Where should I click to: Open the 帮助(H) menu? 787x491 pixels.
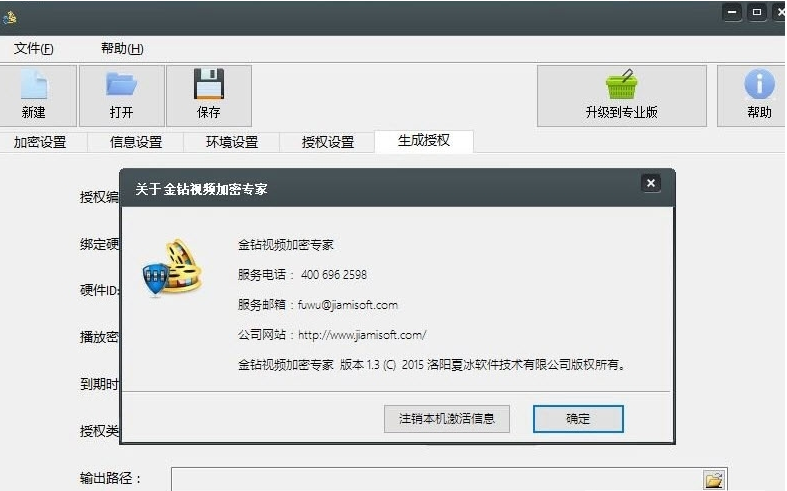coord(122,49)
